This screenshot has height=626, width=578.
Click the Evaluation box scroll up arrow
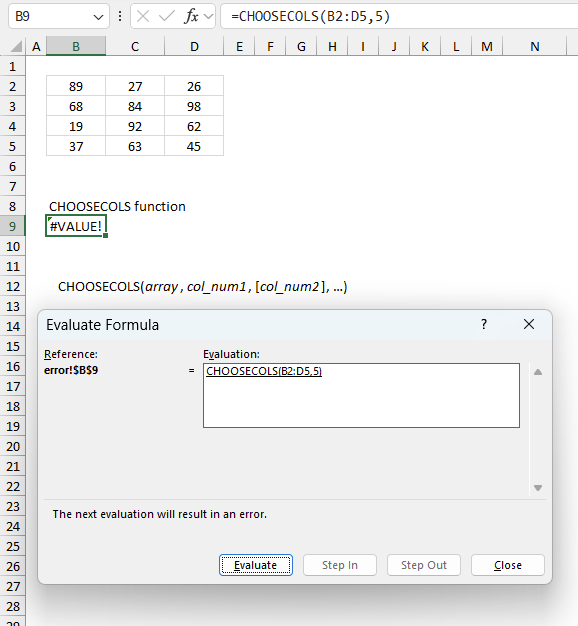pyautogui.click(x=538, y=372)
